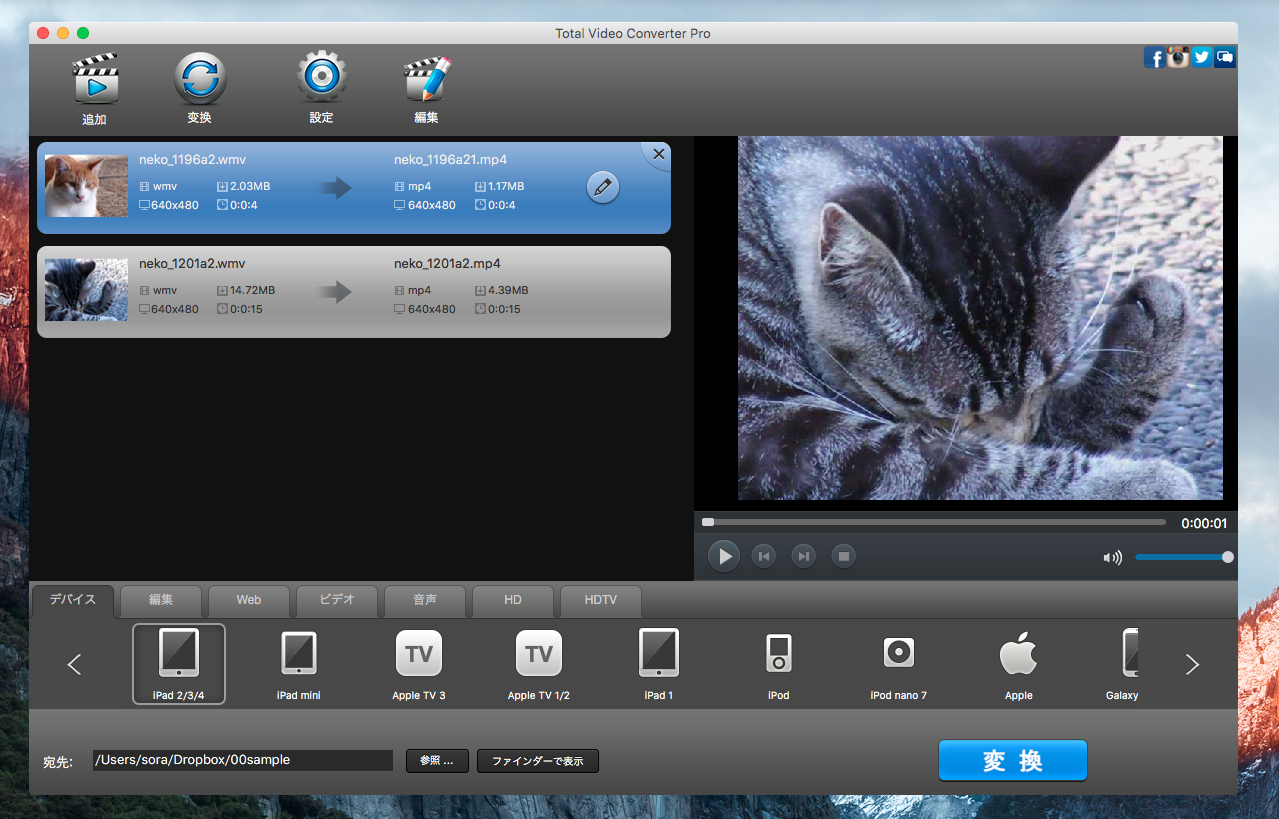Viewport: 1279px width, 819px height.
Task: Click the 参照 ... browse button
Action: 437,761
